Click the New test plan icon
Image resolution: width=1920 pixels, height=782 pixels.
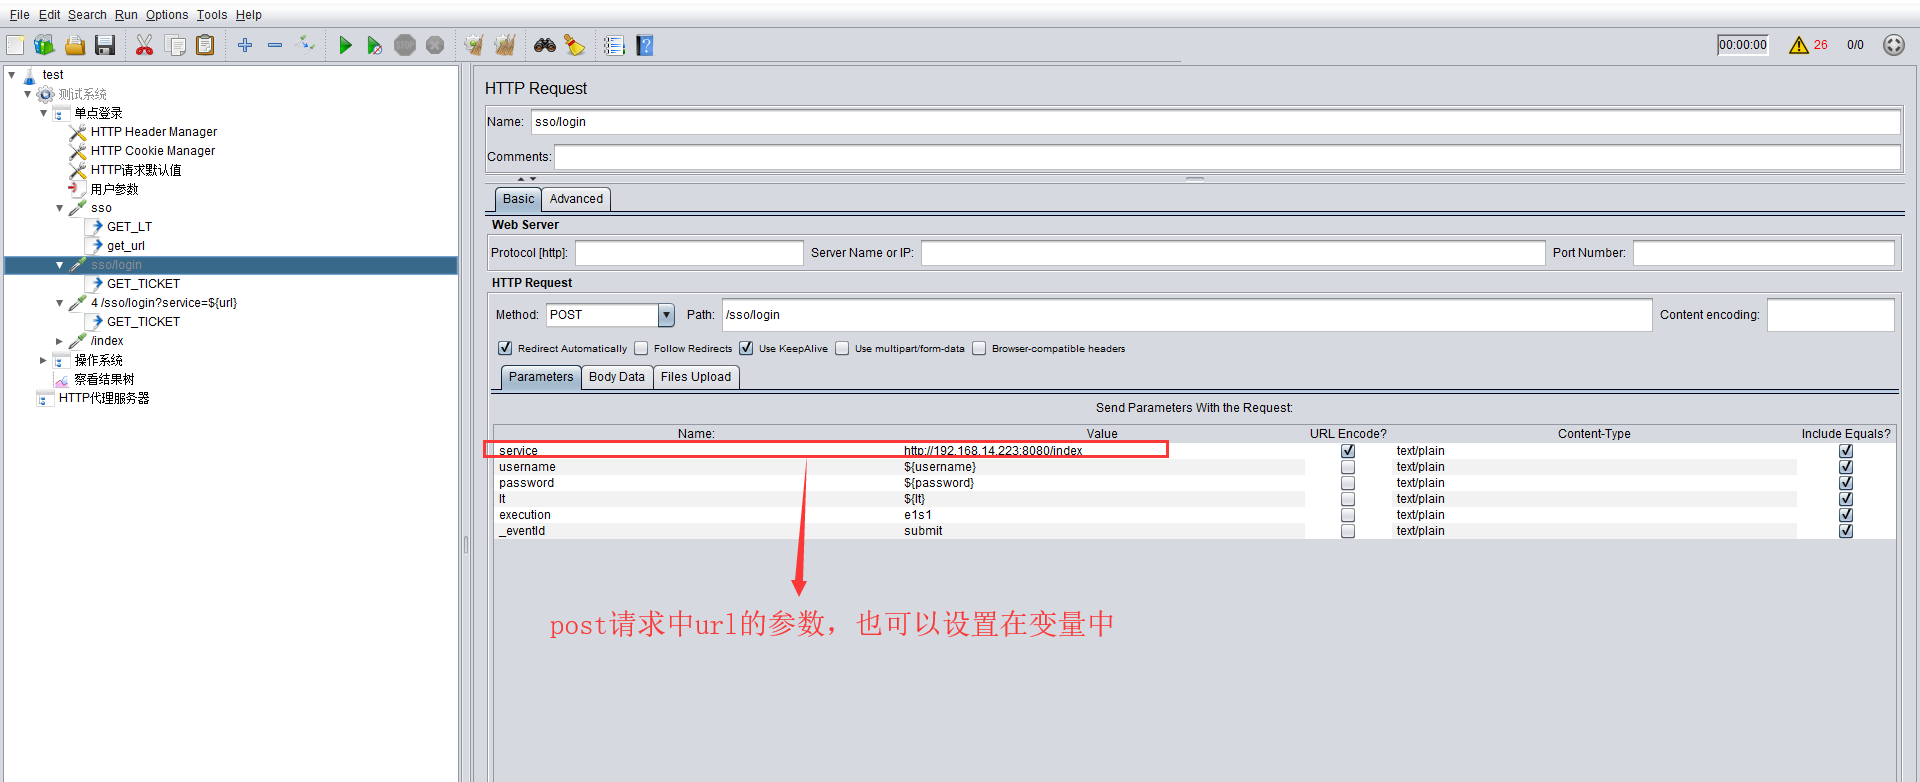pyautogui.click(x=15, y=45)
